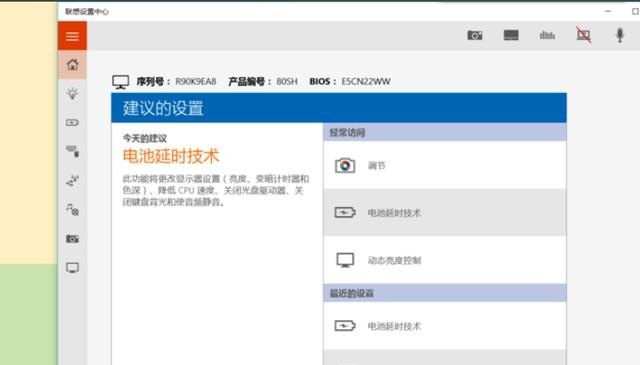Click the orange 电池延时技术 heading

point(171,156)
